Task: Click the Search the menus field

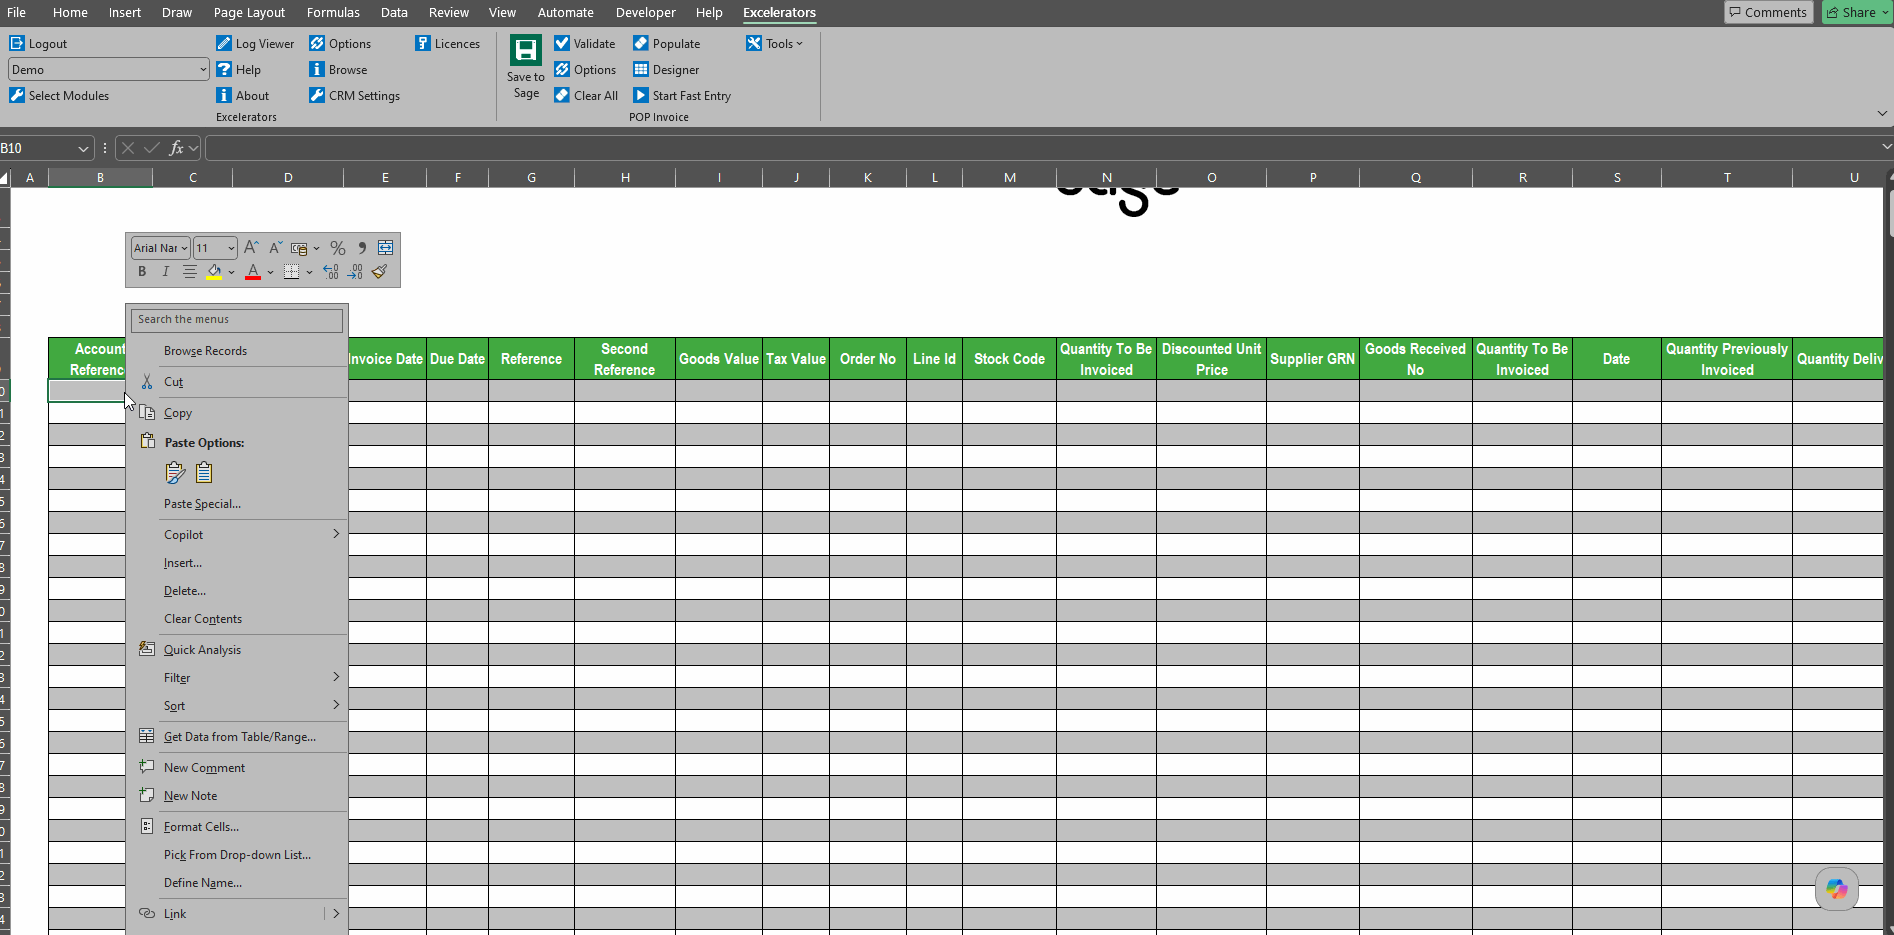Action: click(x=237, y=320)
